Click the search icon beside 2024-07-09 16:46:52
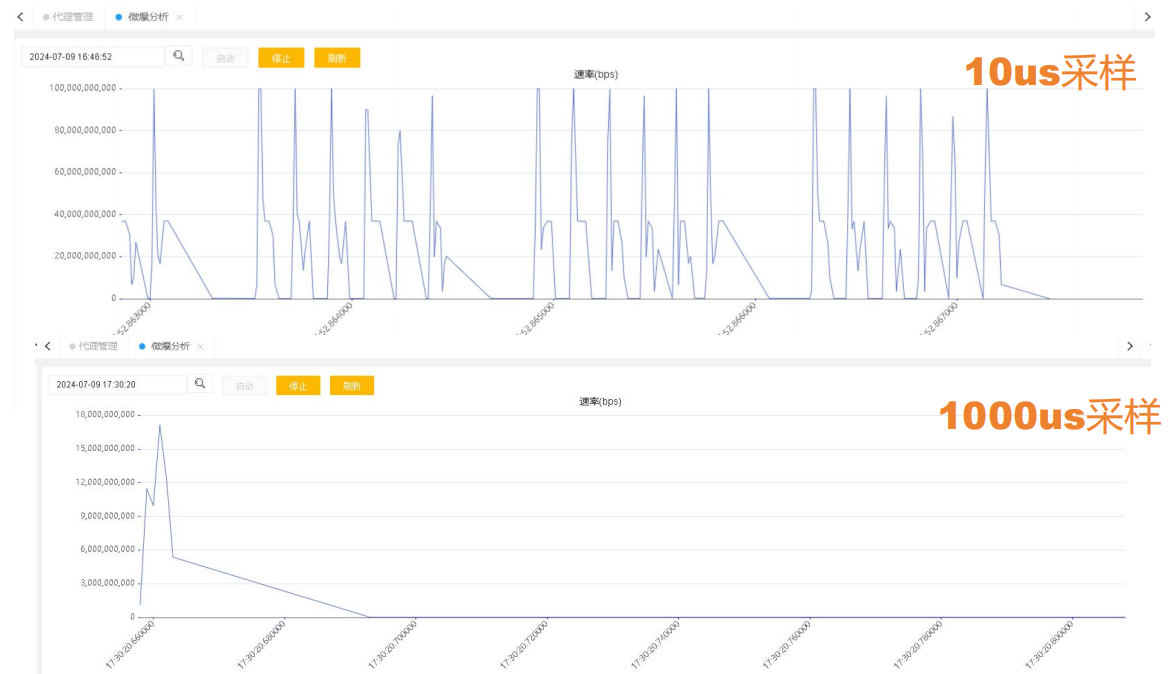1173x674 pixels. 179,56
